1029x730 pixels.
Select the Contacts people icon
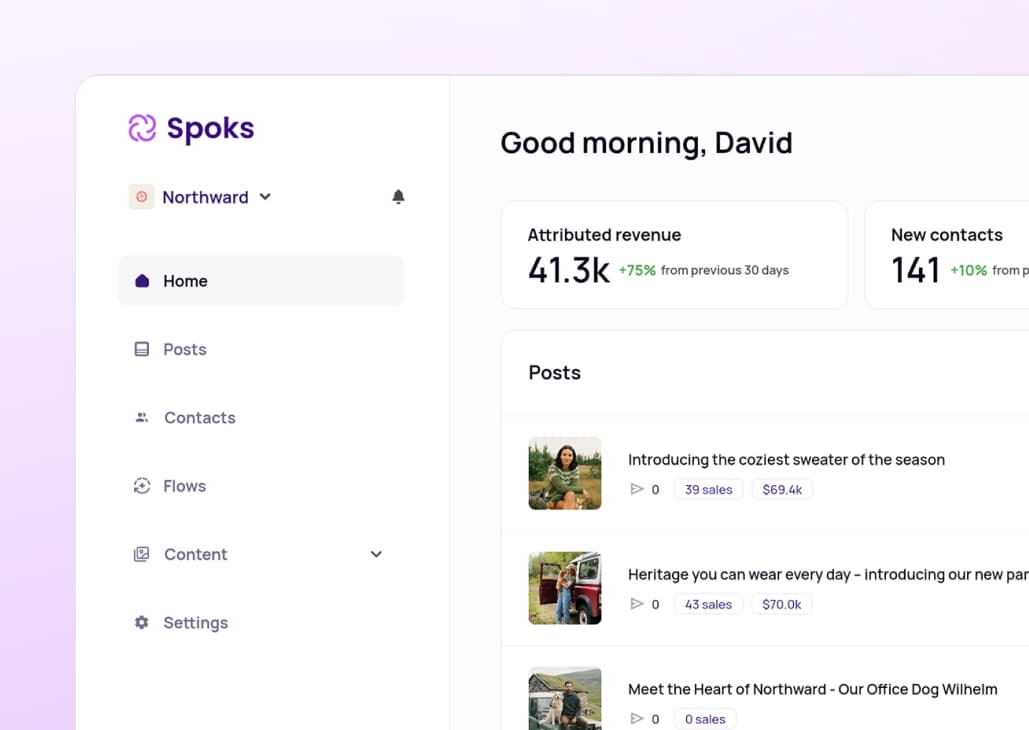click(141, 417)
